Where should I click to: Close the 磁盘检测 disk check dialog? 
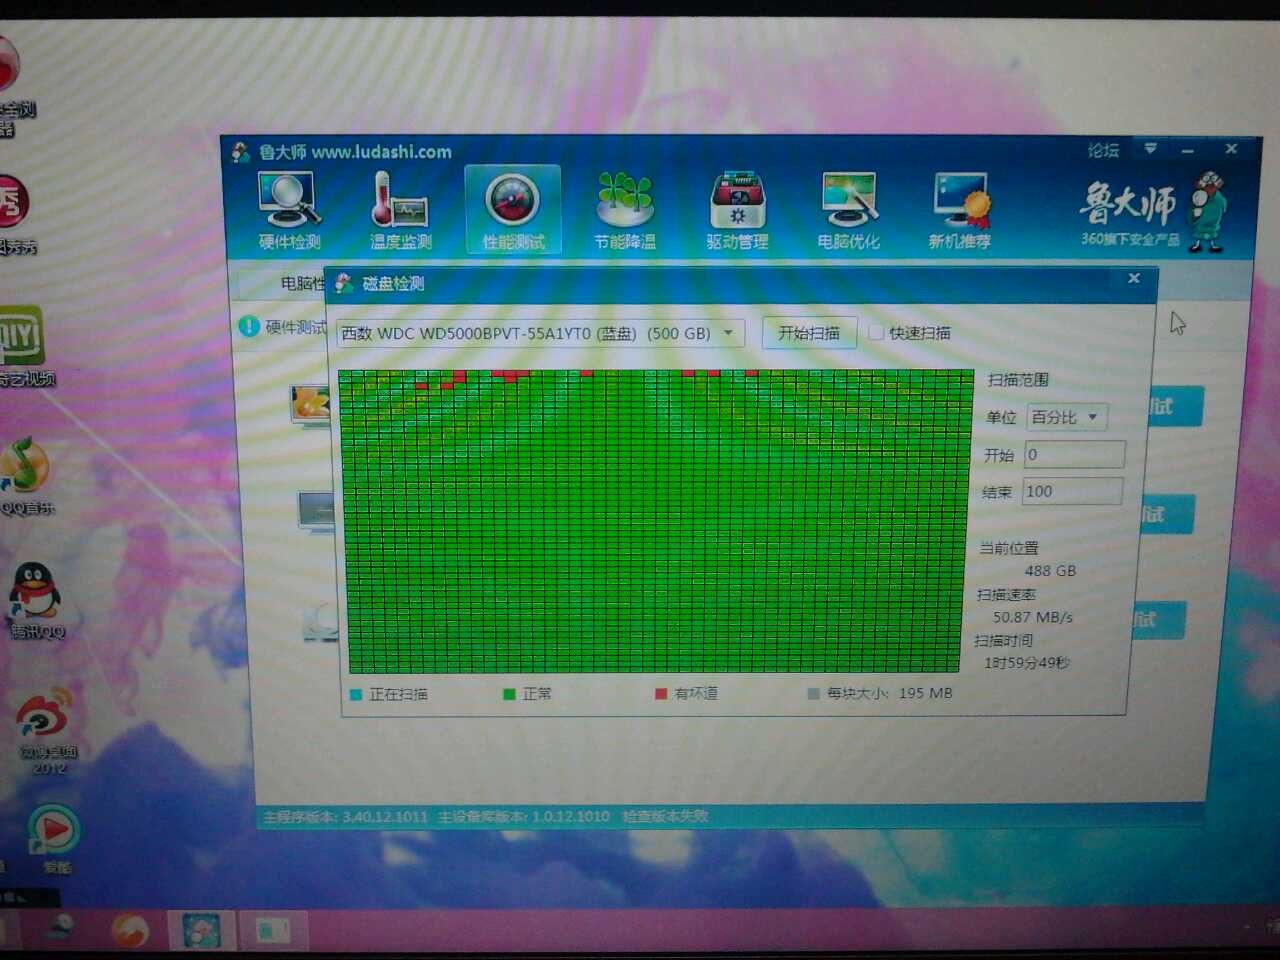1133,279
